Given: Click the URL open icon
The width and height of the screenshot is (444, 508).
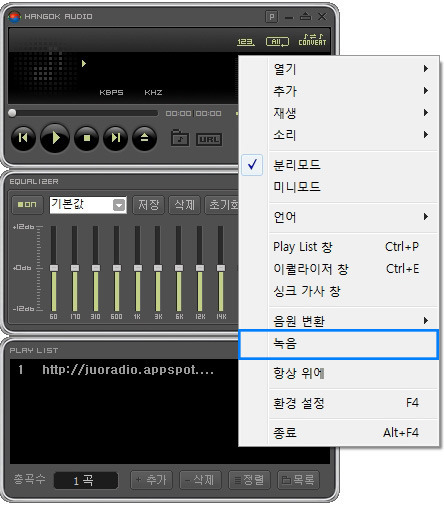Looking at the screenshot, I should (209, 139).
